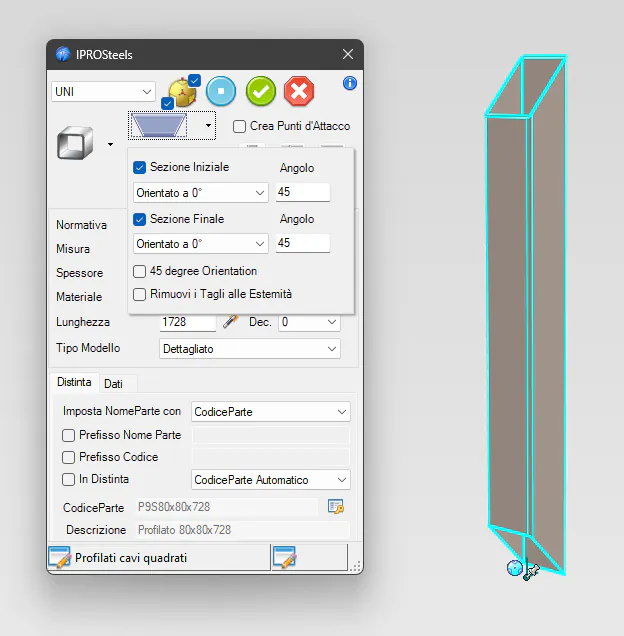Uncheck Sezione Iniziale checkbox
624x636 pixels.
pos(140,167)
